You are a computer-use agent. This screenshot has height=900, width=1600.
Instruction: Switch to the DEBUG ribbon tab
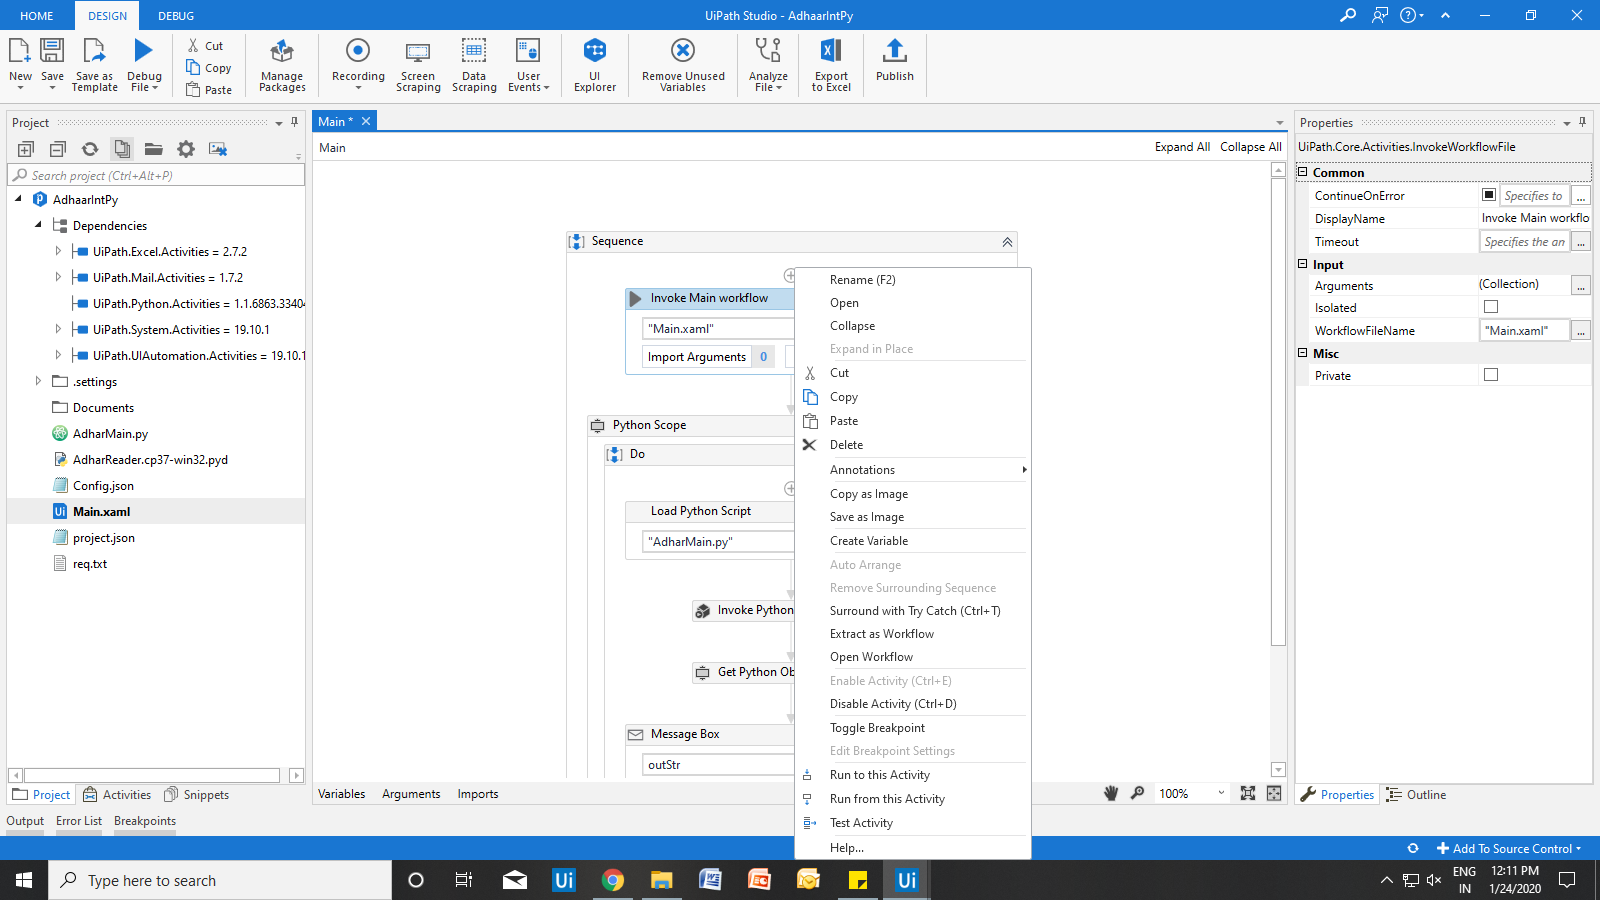coord(176,16)
